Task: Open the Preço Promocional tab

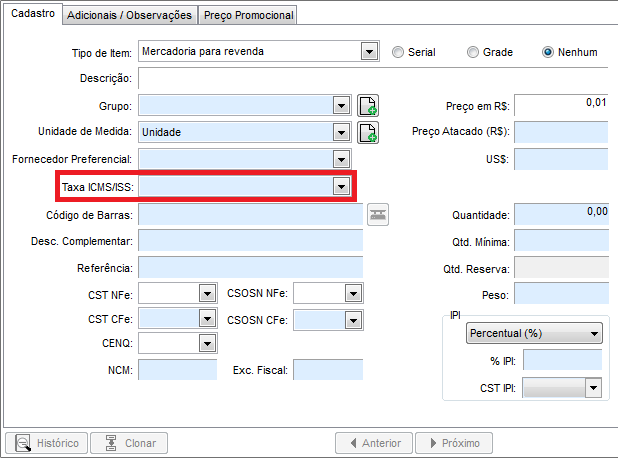Action: pyautogui.click(x=248, y=15)
